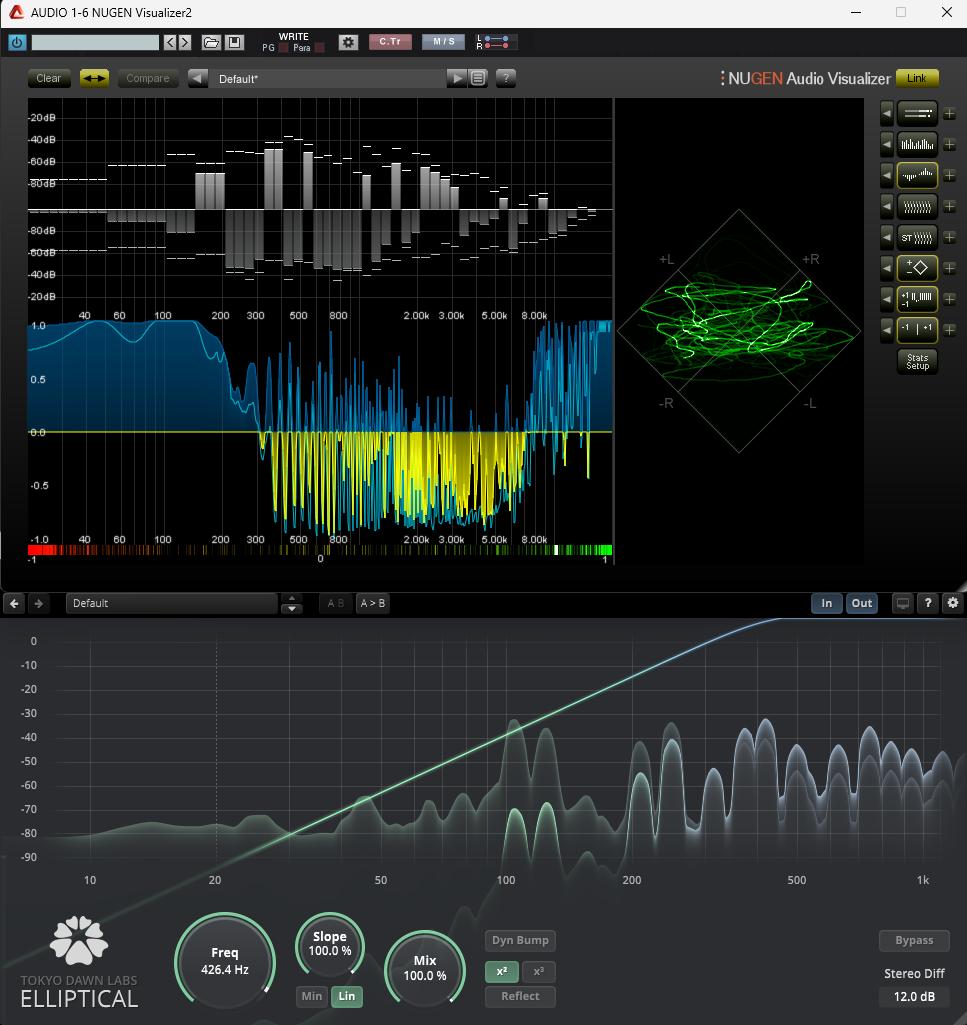This screenshot has height=1025, width=967.
Task: Enable the PG write checkbox
Action: coord(284,48)
